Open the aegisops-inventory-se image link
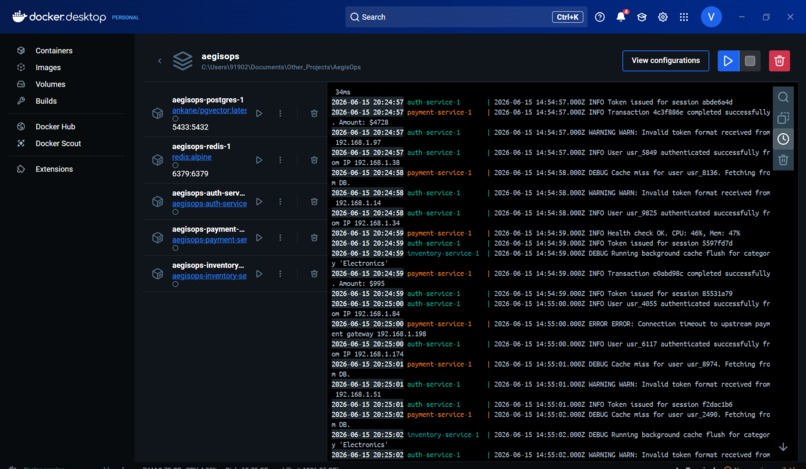Screen dimensions: 806x469 pos(209,276)
